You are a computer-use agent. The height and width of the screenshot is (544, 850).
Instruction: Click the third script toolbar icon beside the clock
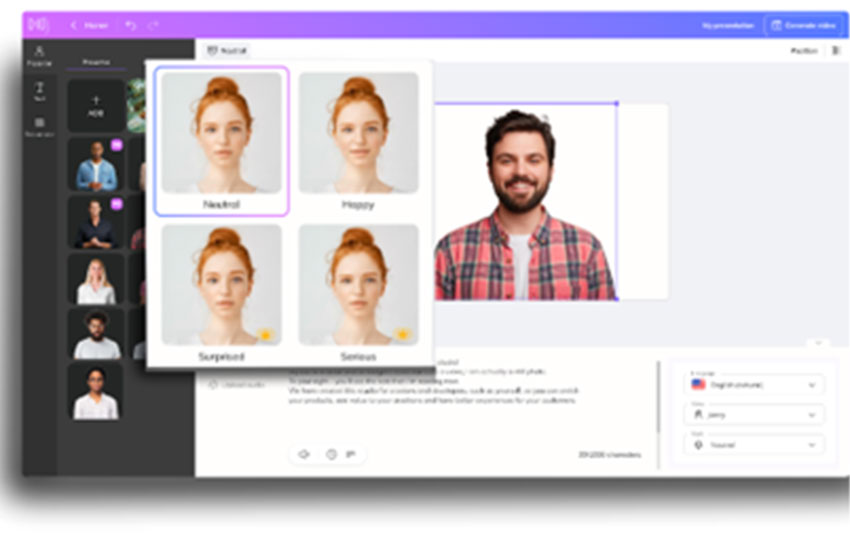coord(351,454)
